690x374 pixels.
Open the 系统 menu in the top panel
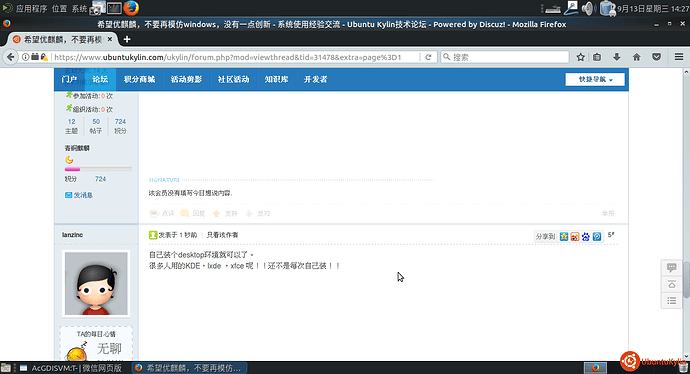coord(79,8)
